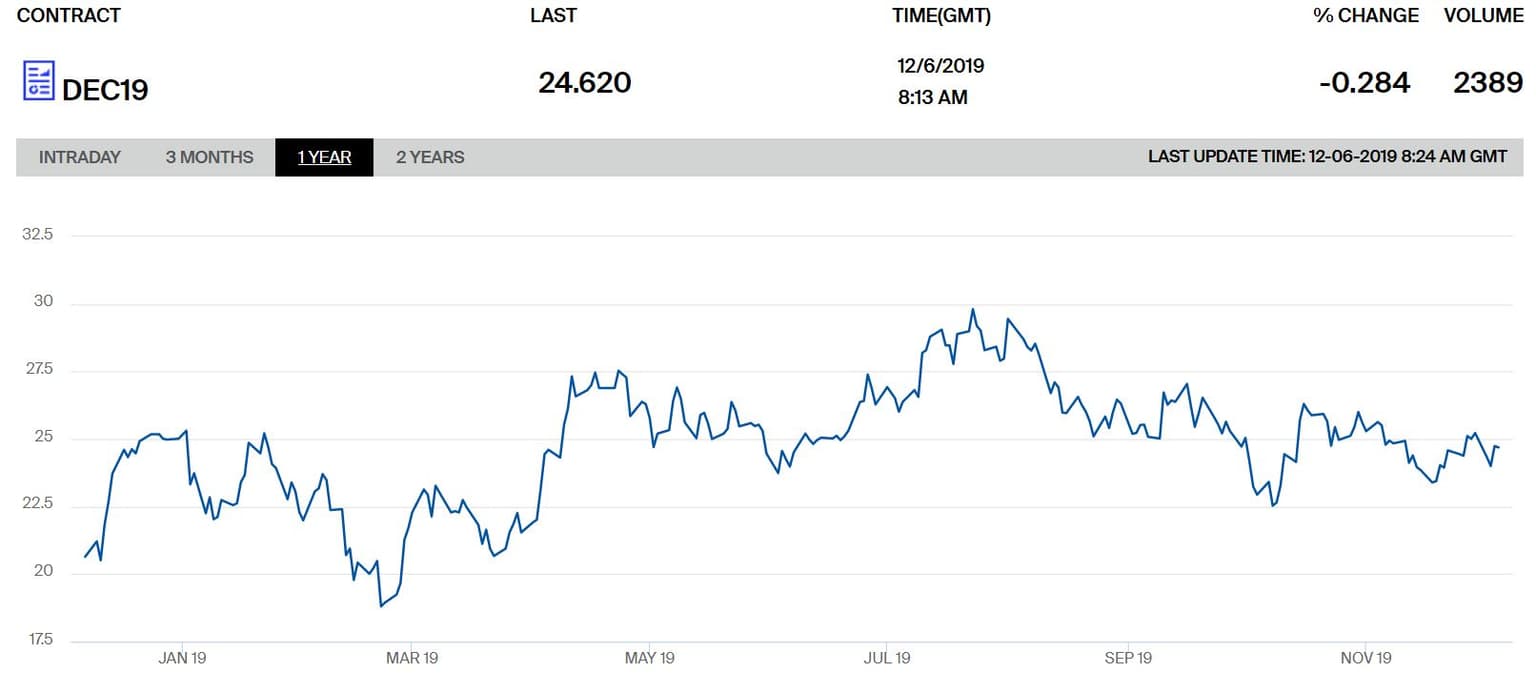Click the NOV 19 axis label
Viewport: 1536px width, 677px height.
click(x=1366, y=658)
